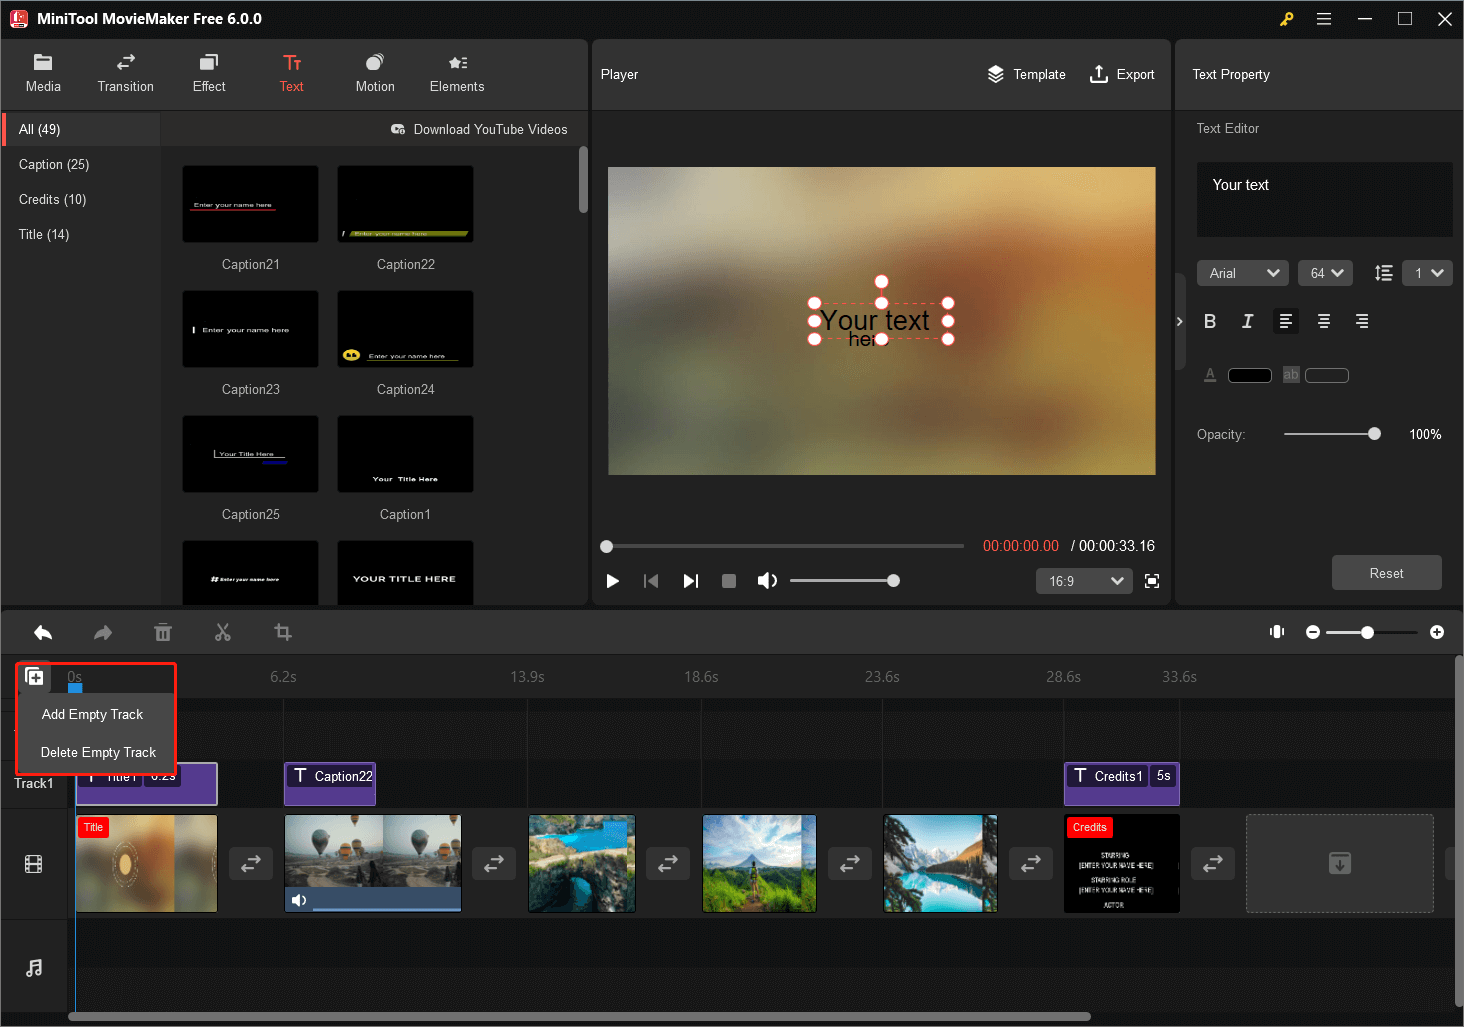This screenshot has width=1464, height=1027.
Task: Choose the Caption24 text preset
Action: click(x=405, y=329)
